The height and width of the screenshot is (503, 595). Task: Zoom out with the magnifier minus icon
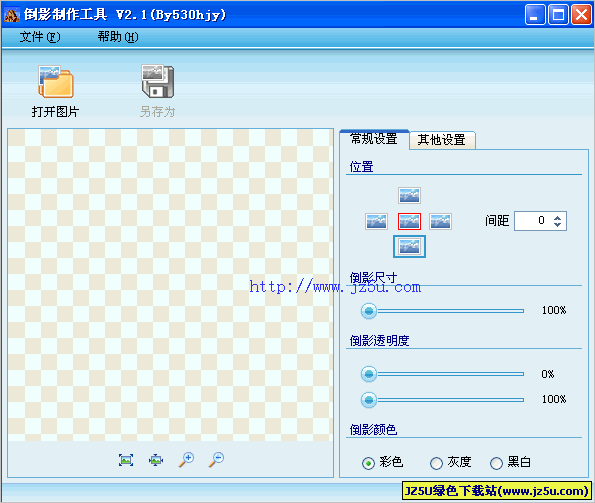coord(216,459)
